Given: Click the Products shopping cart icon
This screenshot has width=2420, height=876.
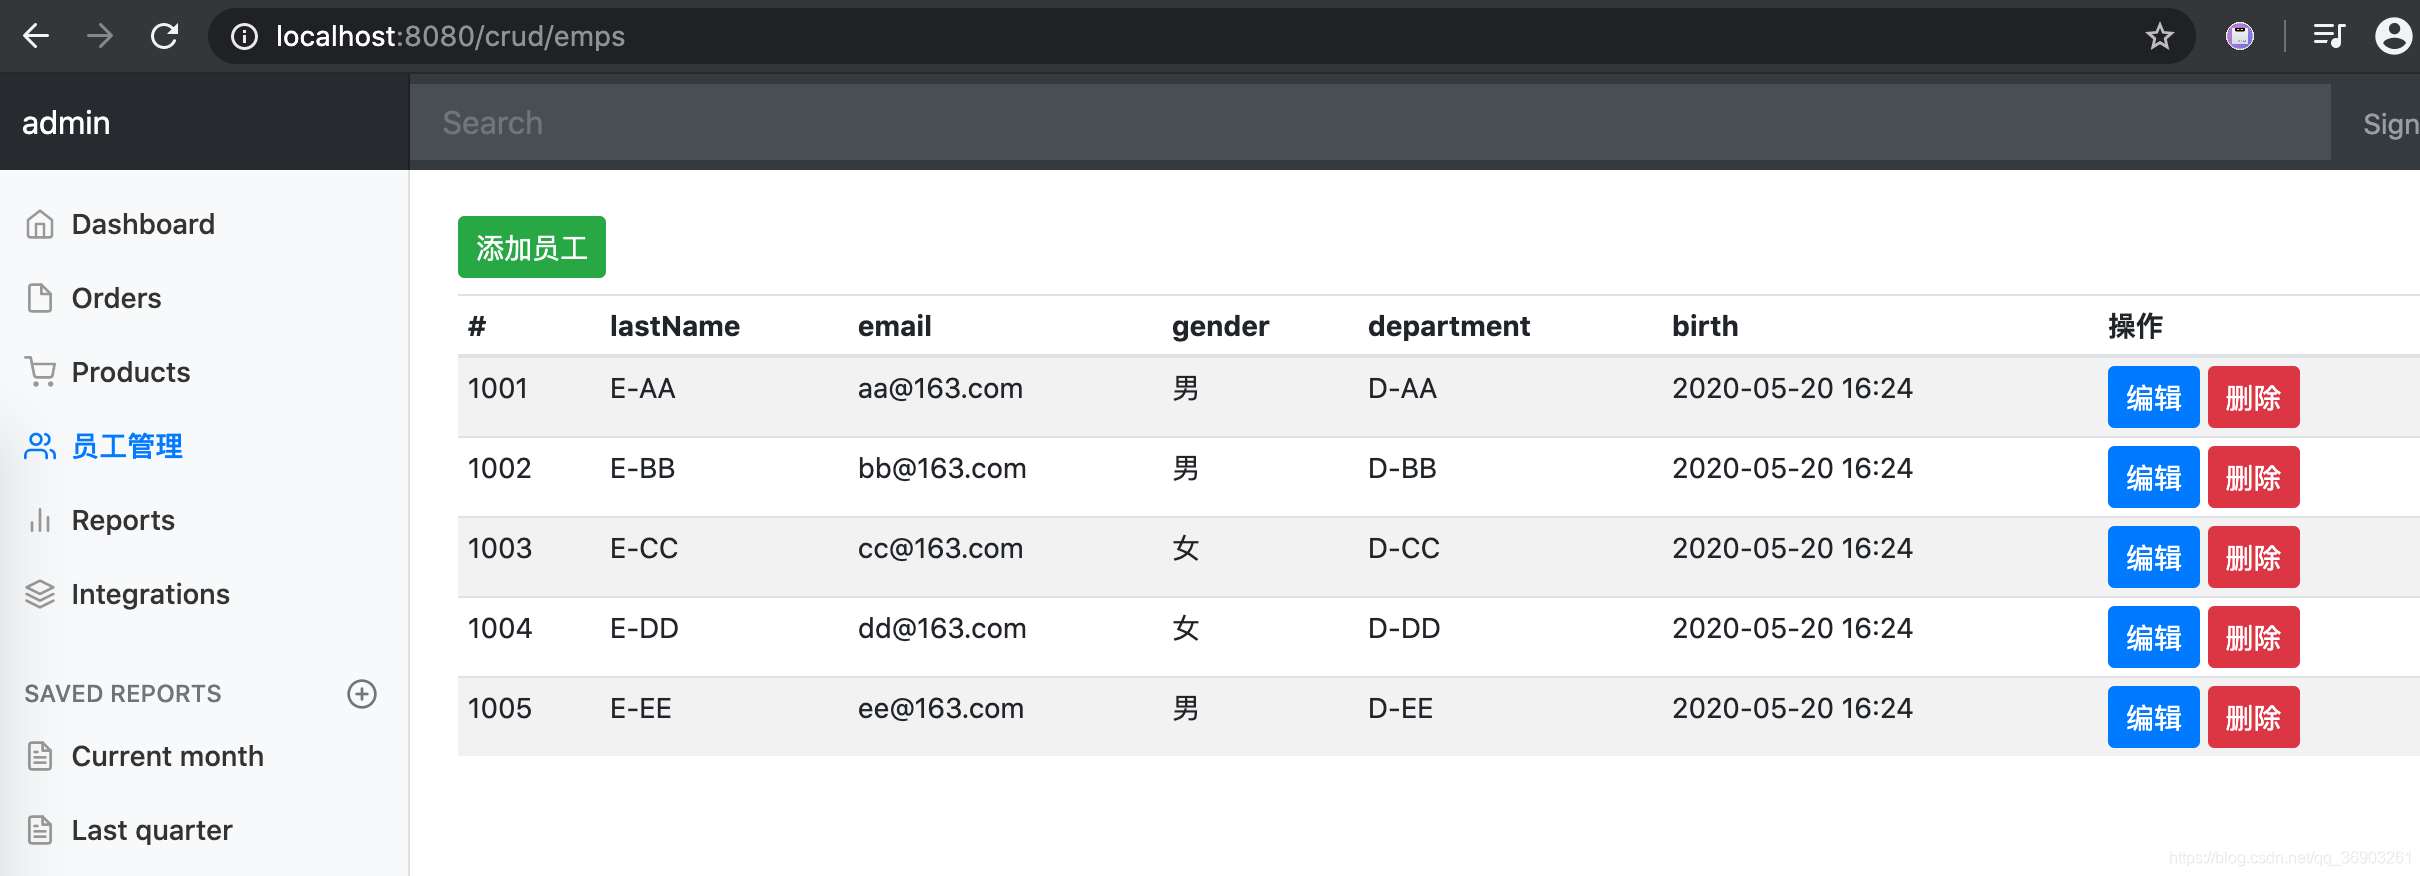Looking at the screenshot, I should point(40,372).
